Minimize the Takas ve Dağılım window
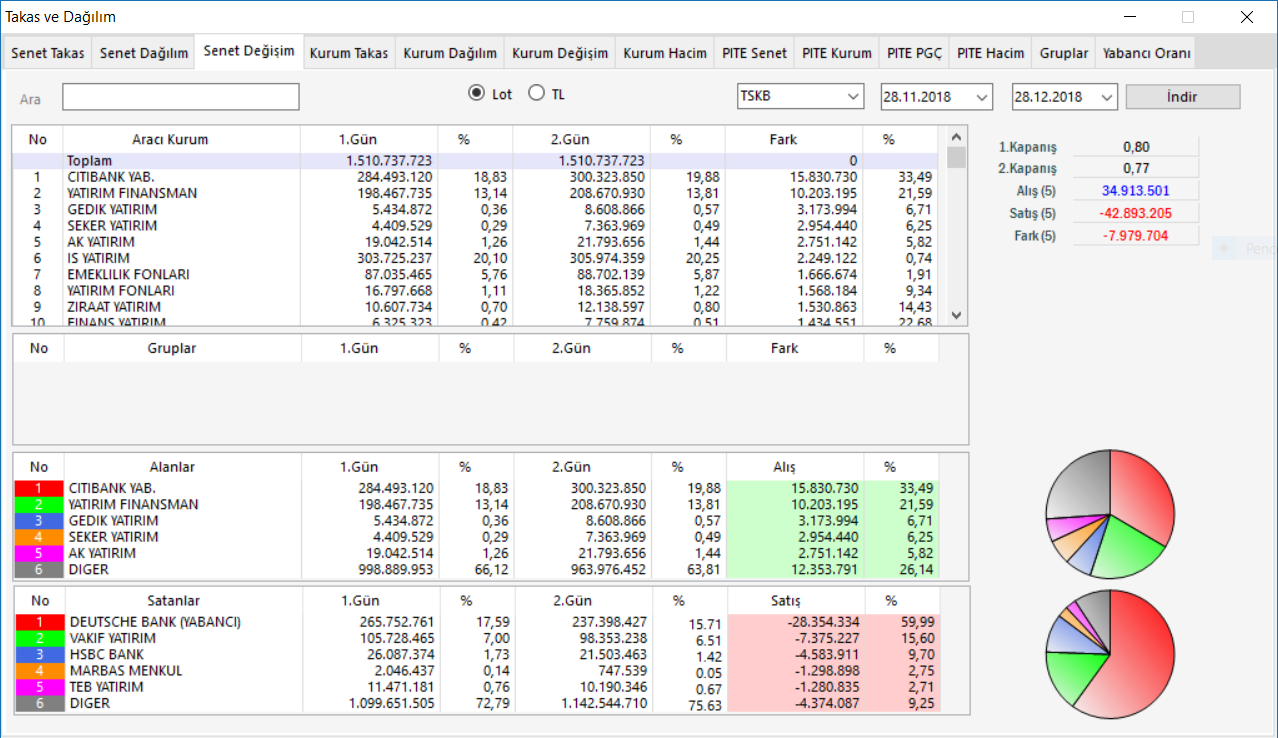This screenshot has height=738, width=1278. [x=1131, y=17]
